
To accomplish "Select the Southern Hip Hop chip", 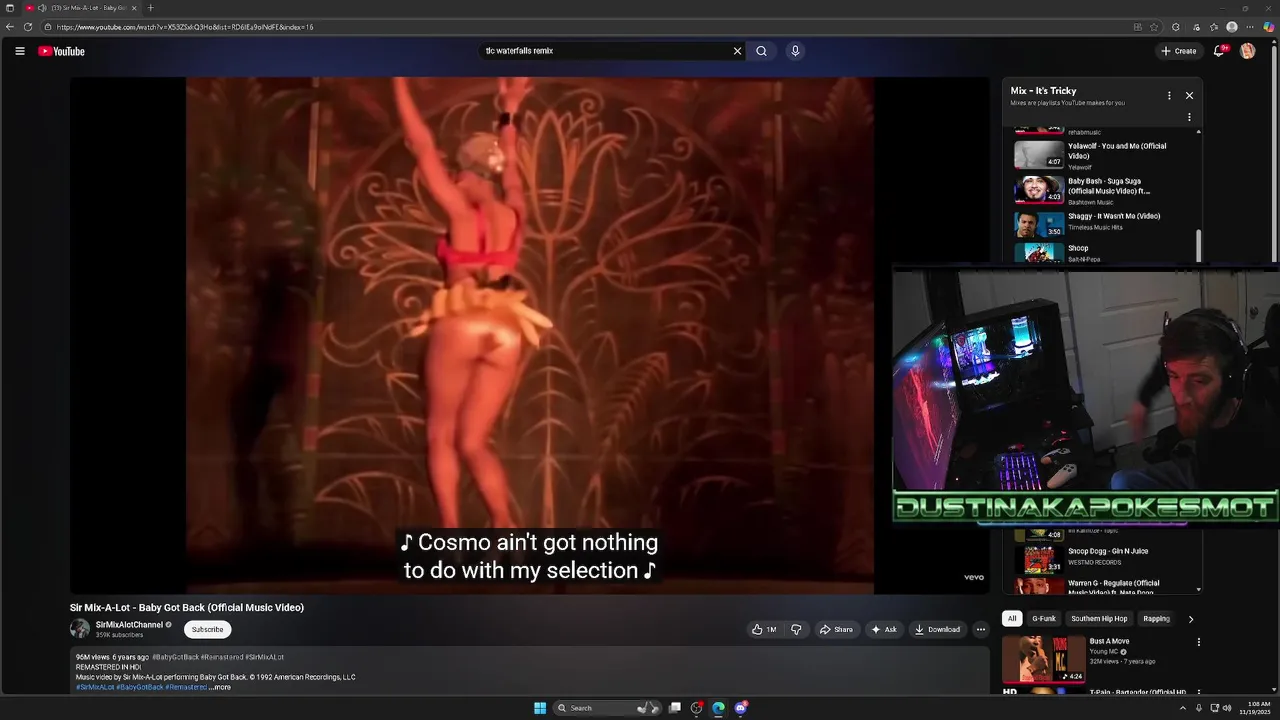I will tap(1099, 619).
